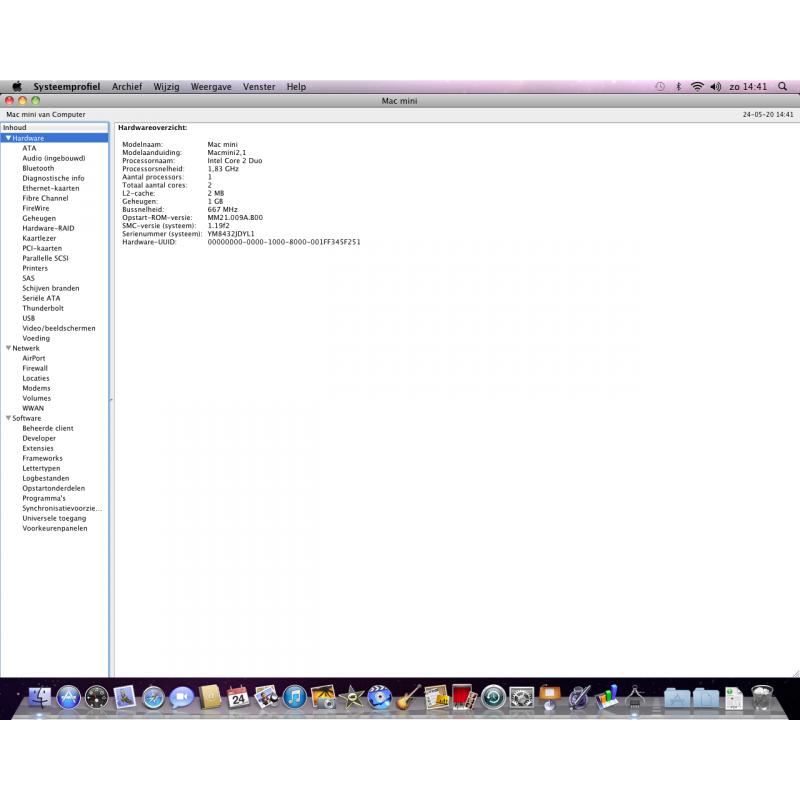Launch Safari from the dock
800x800 pixels.
pyautogui.click(x=153, y=697)
